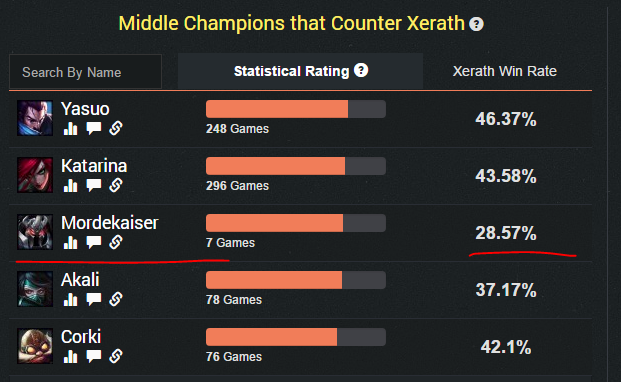Open Akali's link chain icon
This screenshot has width=621, height=382.
[x=116, y=299]
